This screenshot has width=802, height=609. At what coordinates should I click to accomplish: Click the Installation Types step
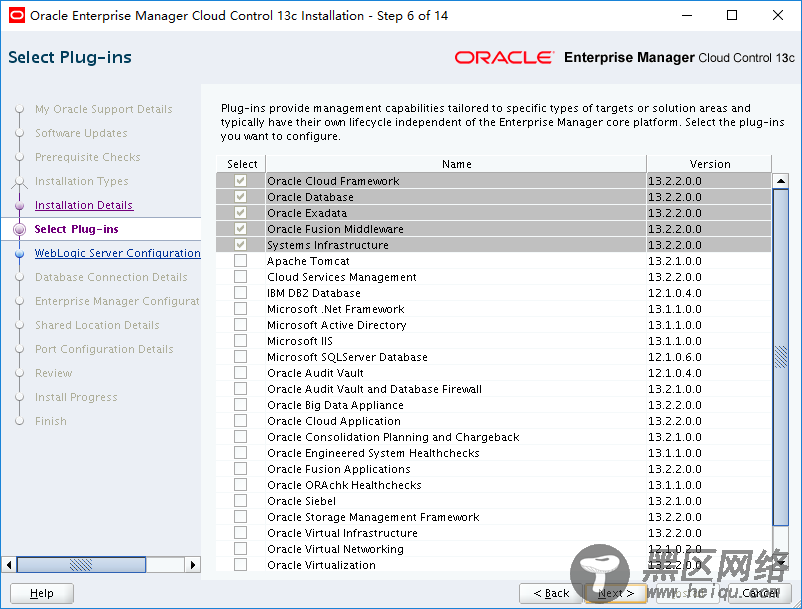coord(82,181)
